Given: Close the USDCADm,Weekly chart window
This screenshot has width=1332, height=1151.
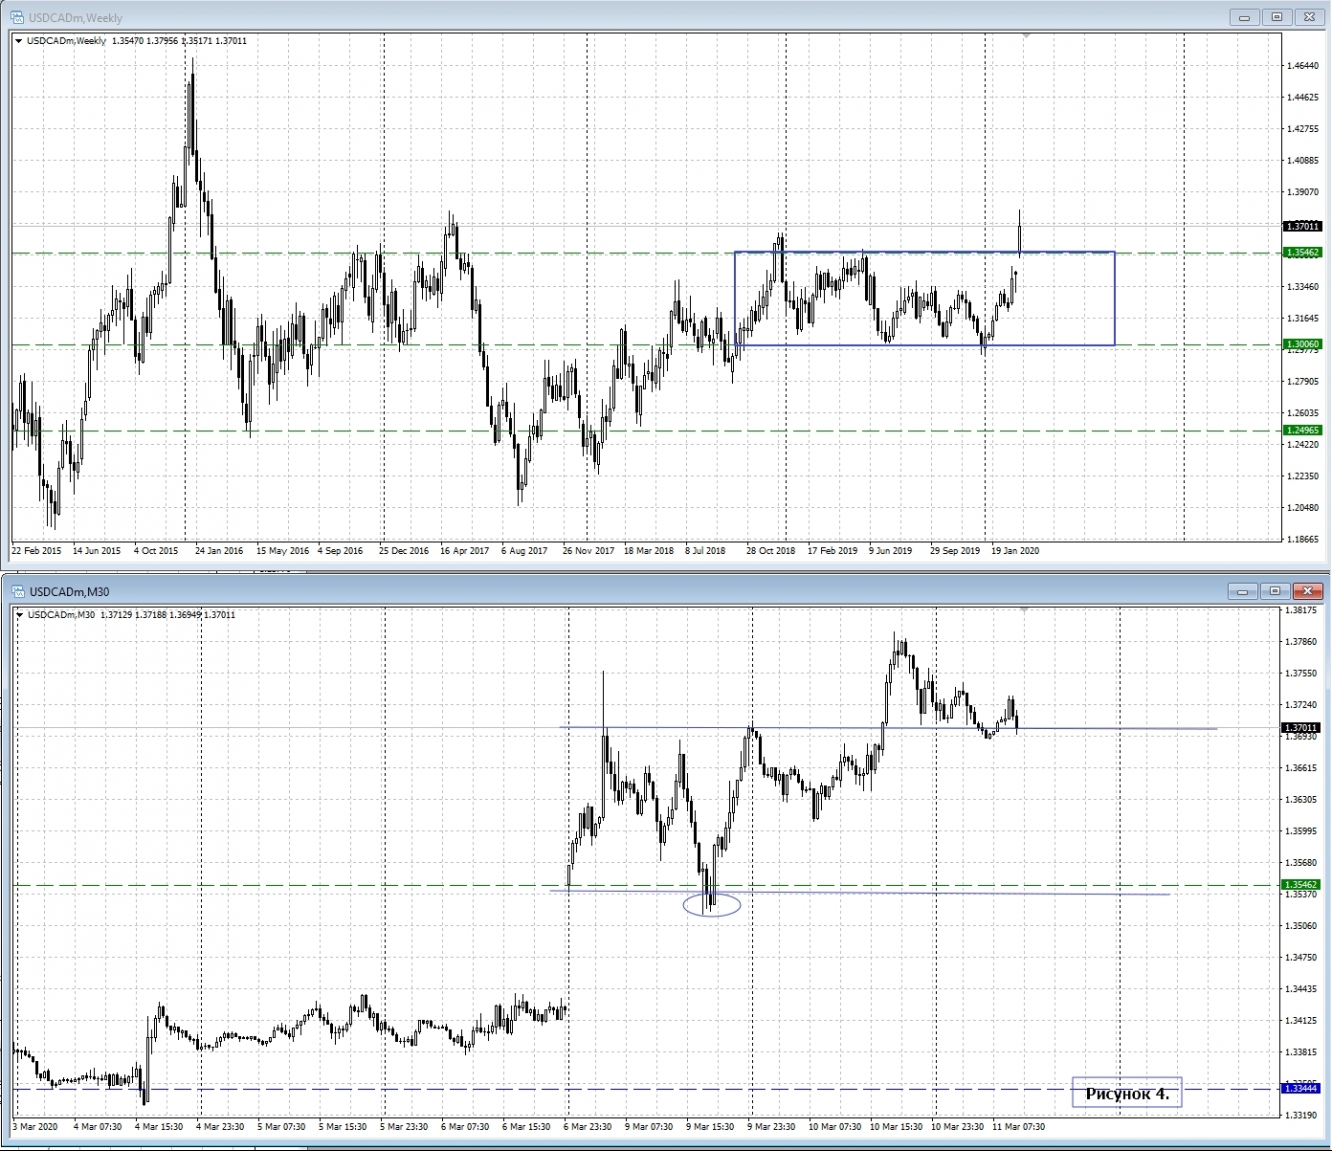Looking at the screenshot, I should [1309, 17].
